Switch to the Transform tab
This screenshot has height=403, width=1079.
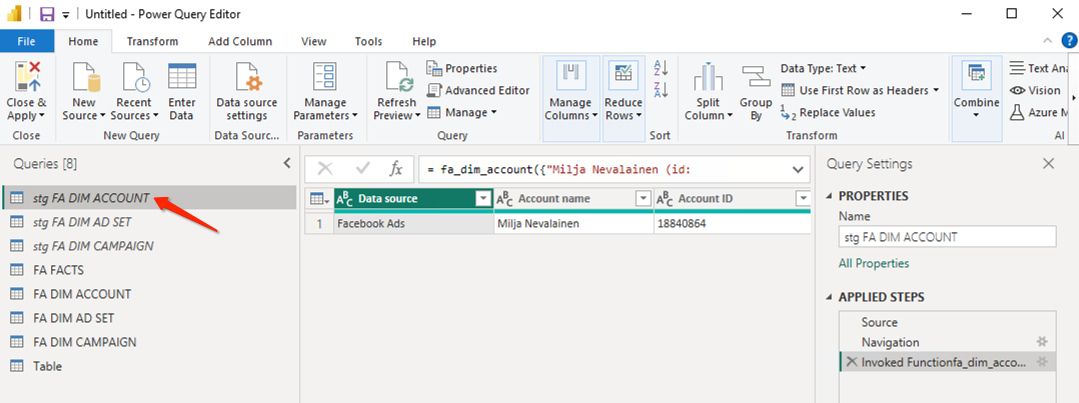tap(152, 41)
